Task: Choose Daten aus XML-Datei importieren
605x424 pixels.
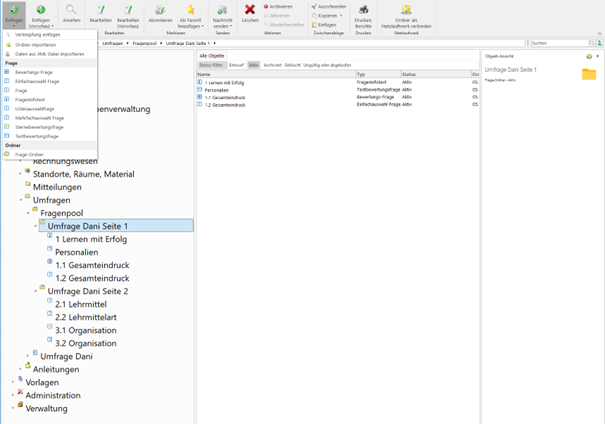Action: 49,54
